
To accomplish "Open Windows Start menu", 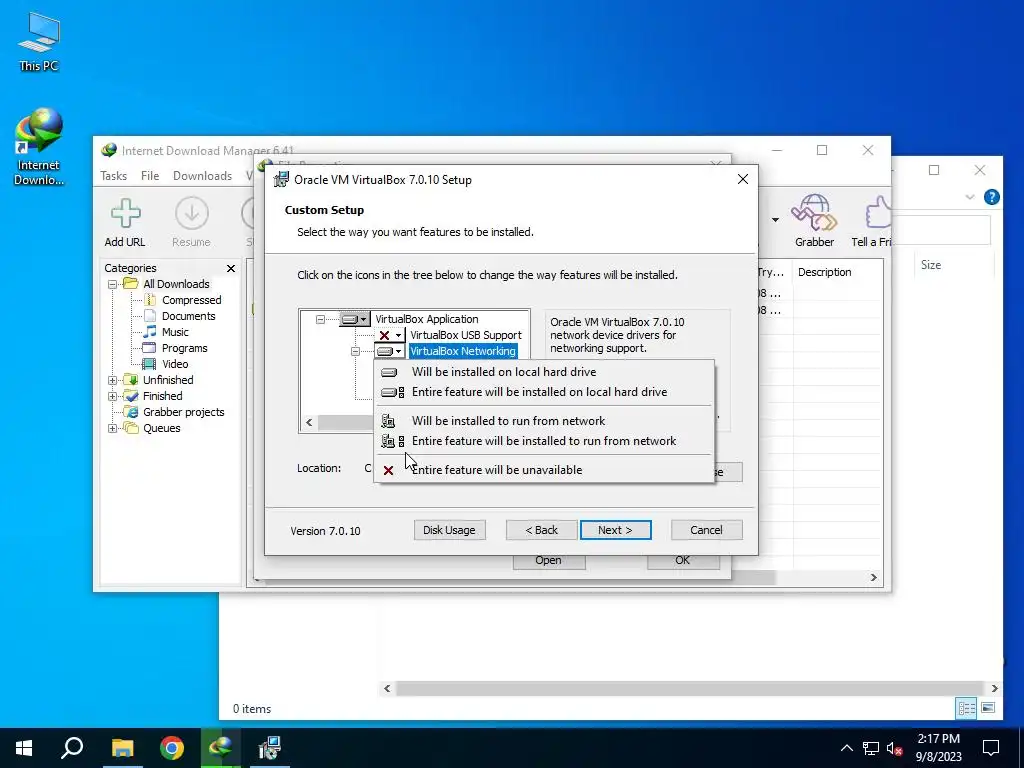I will pos(24,748).
